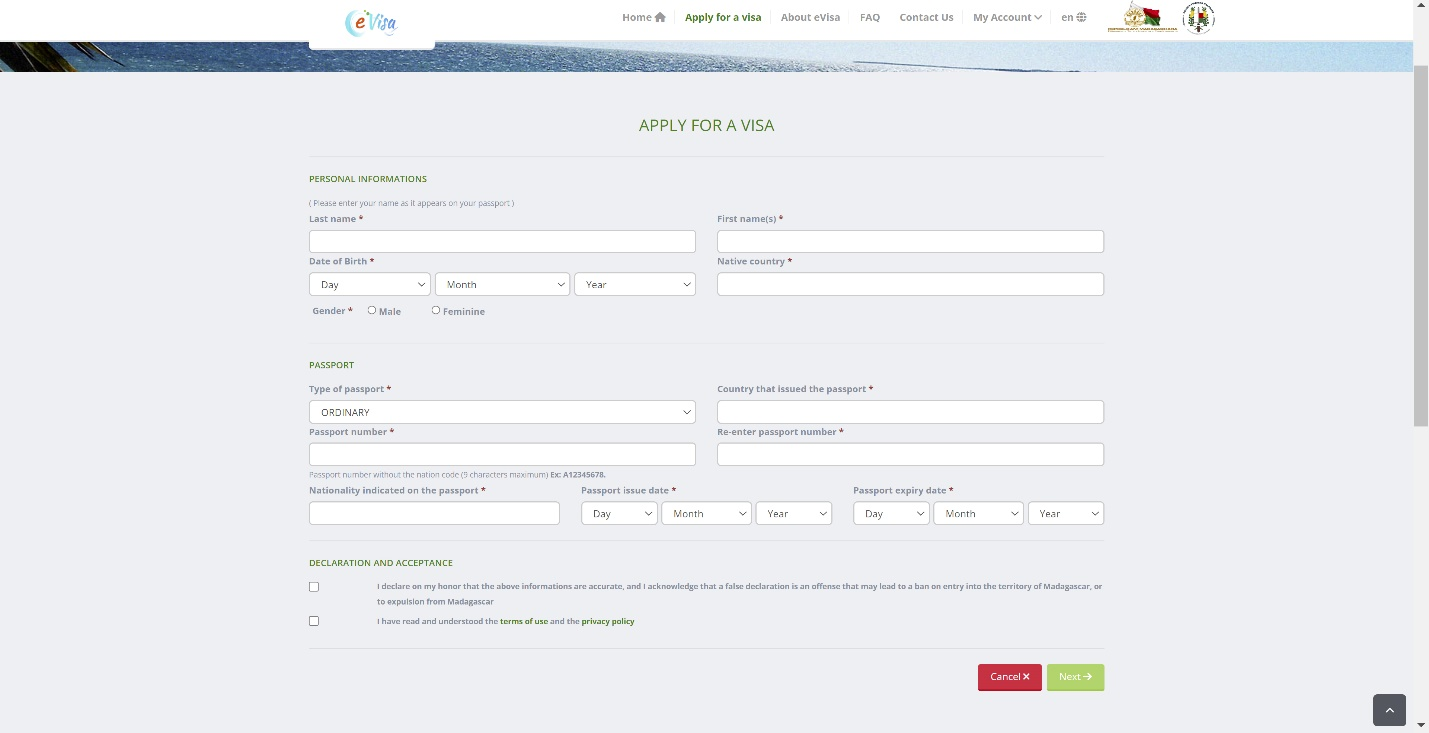Open the My Account menu
This screenshot has width=1429, height=733.
[1007, 17]
